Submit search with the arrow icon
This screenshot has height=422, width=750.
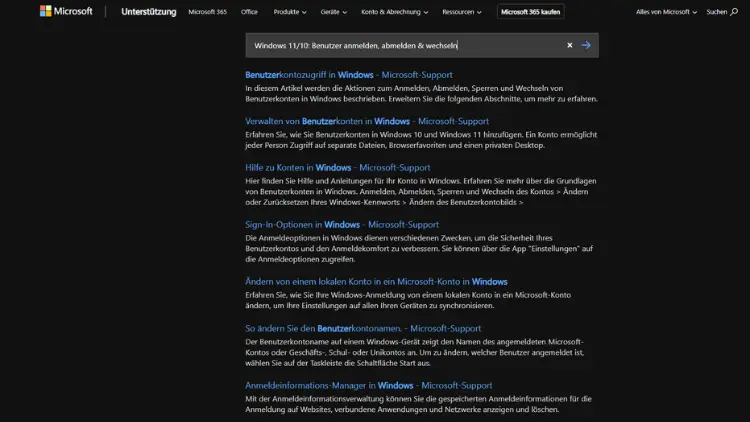point(586,45)
